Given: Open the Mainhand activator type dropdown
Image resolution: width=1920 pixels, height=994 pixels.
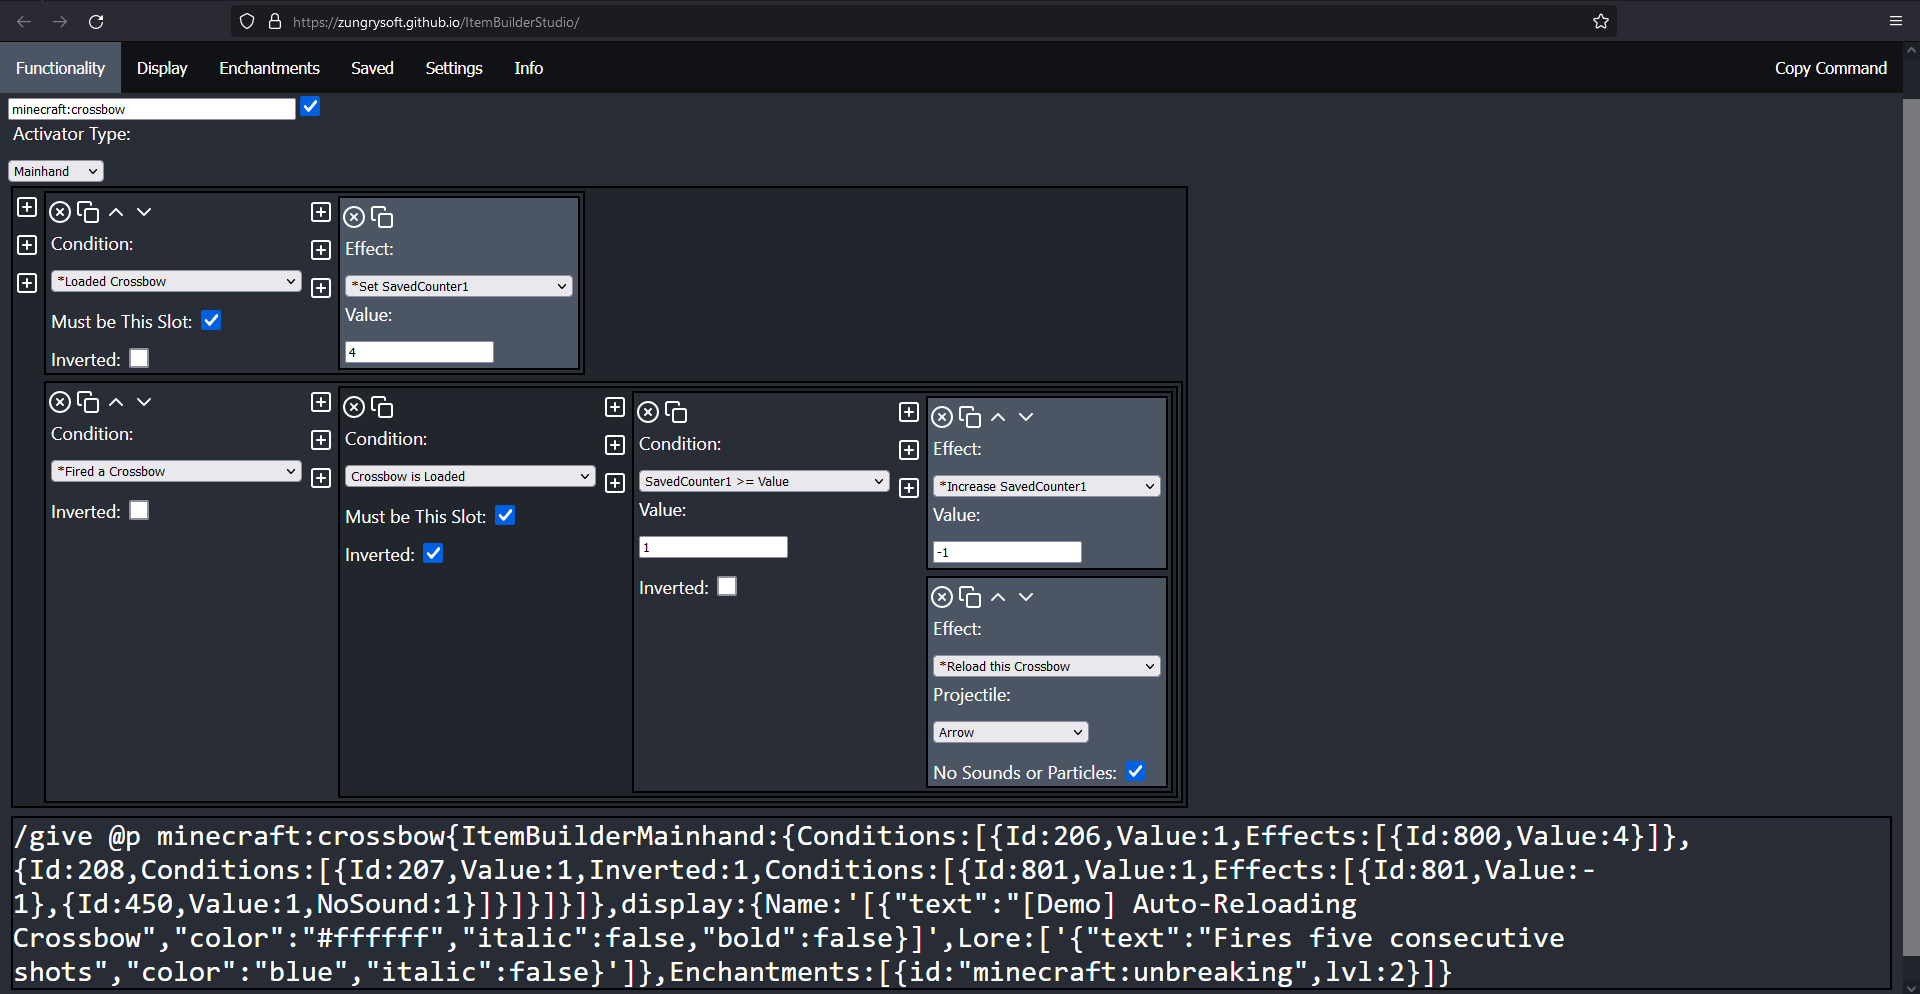Looking at the screenshot, I should click(56, 172).
